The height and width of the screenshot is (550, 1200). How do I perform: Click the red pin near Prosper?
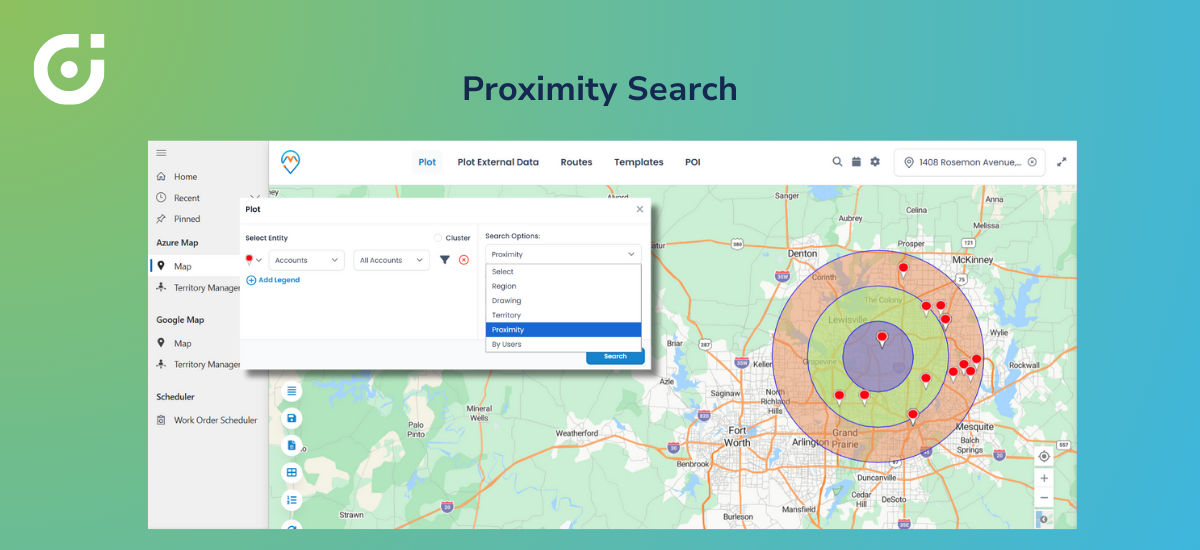(x=903, y=270)
